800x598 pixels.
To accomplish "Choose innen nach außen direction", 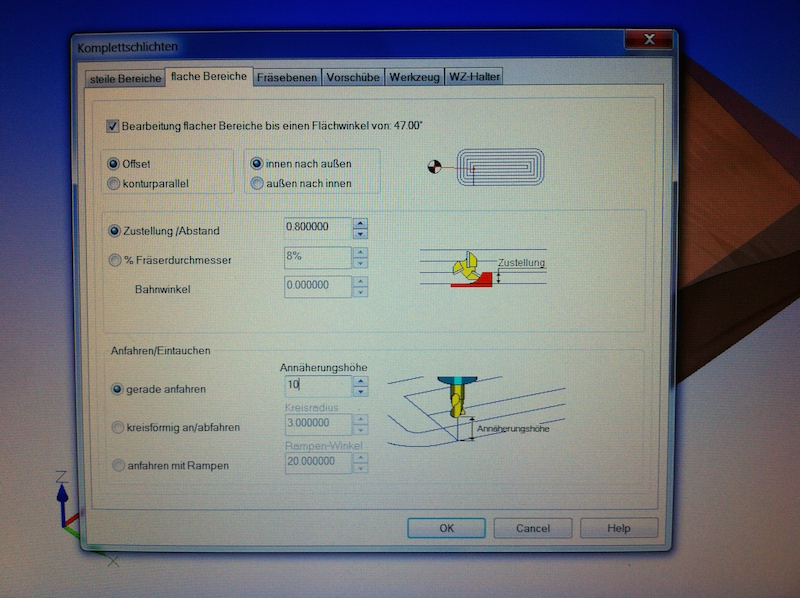I will coord(257,164).
